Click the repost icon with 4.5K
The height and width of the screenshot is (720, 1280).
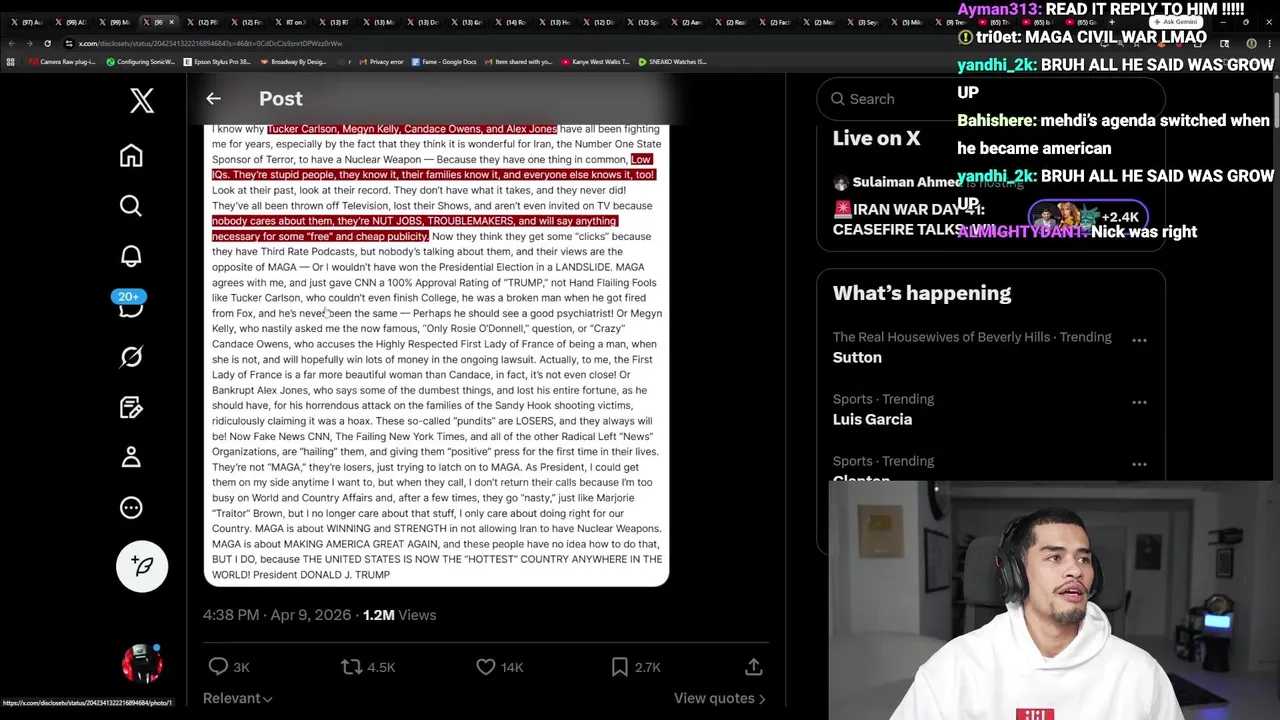click(368, 667)
